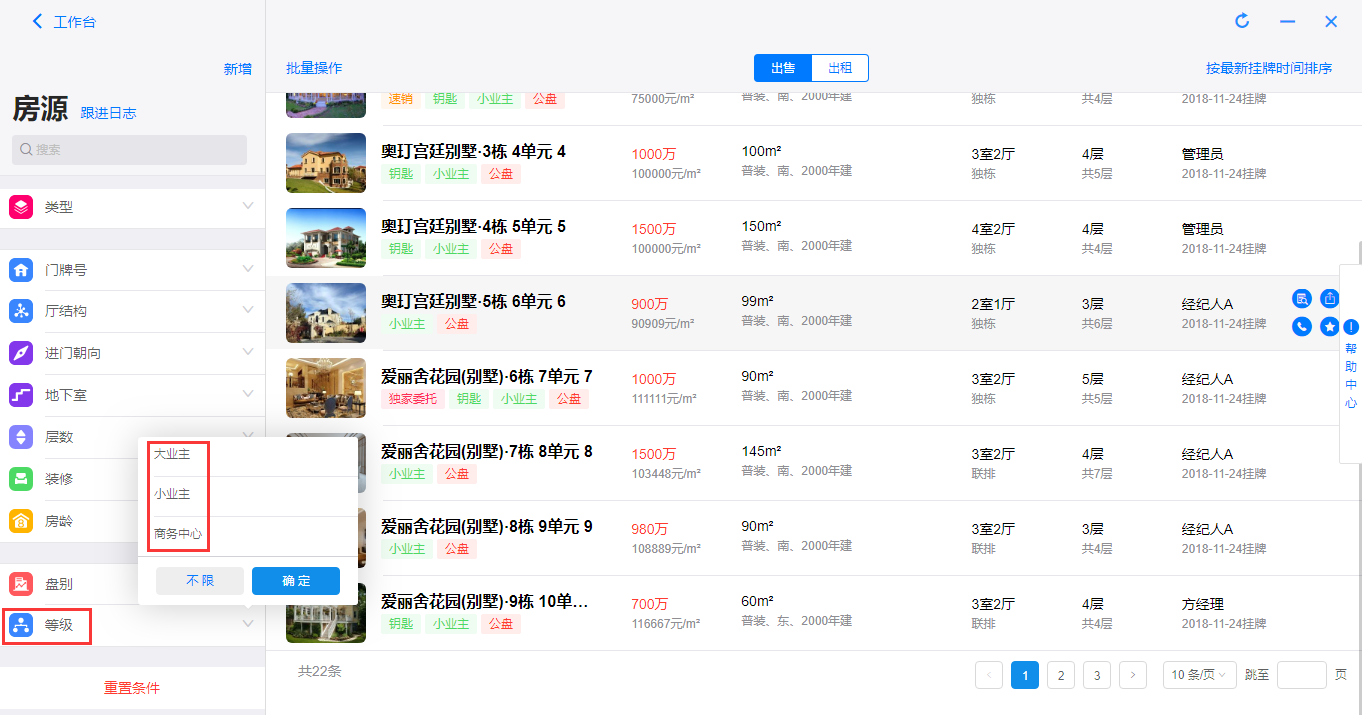This screenshot has height=715, width=1362.
Task: Expand the 层数 filter chevron
Action: click(248, 436)
